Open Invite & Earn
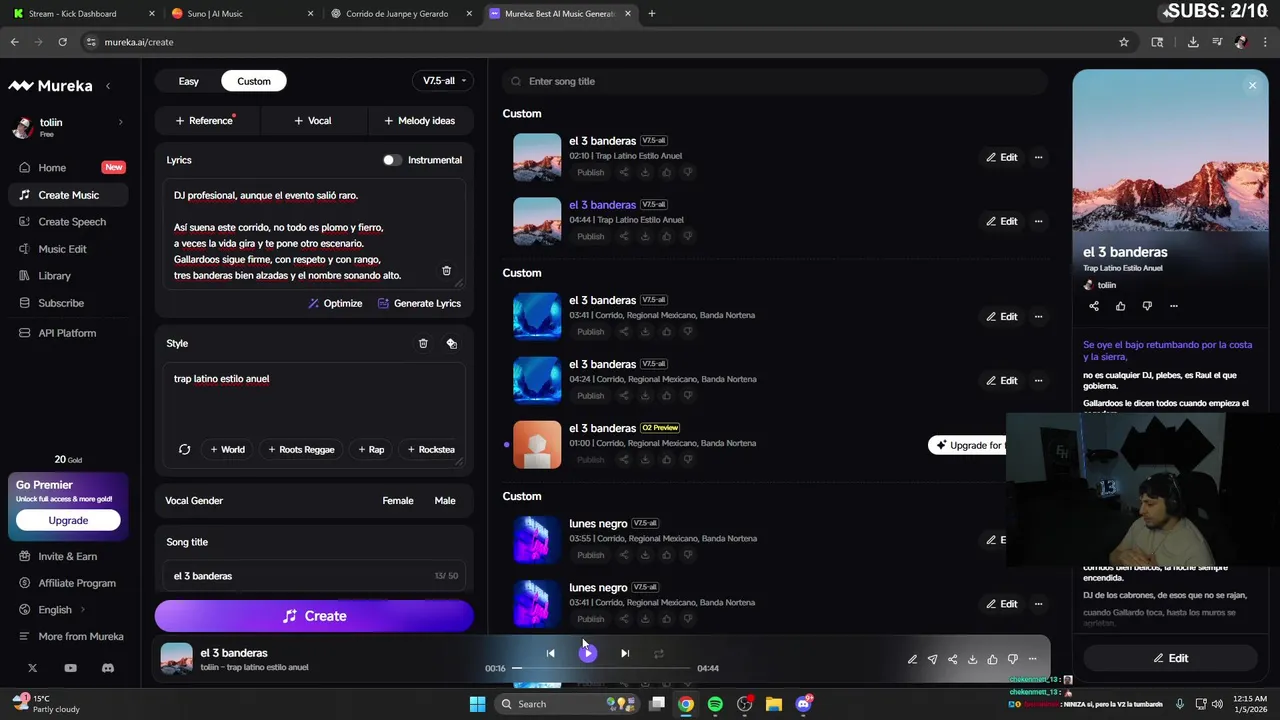 pos(67,556)
